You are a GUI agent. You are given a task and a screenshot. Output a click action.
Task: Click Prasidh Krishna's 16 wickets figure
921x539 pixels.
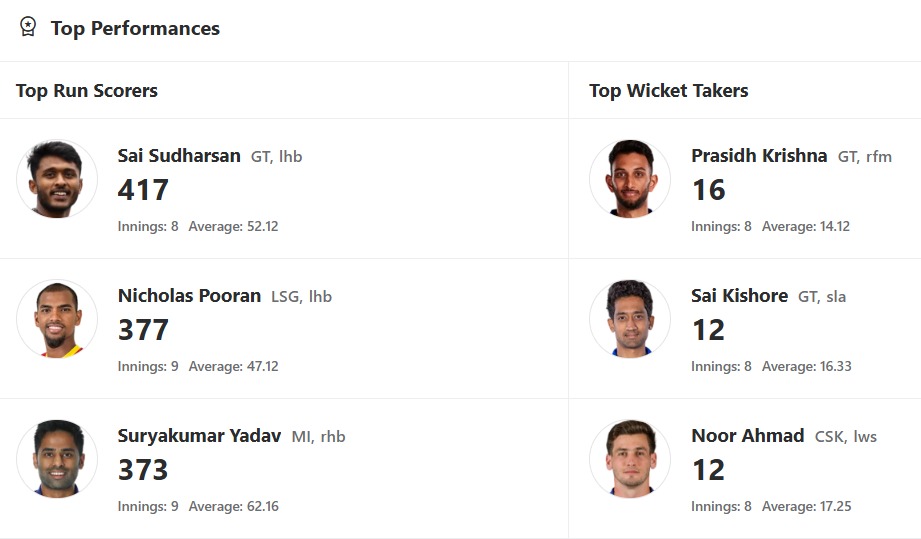click(708, 190)
